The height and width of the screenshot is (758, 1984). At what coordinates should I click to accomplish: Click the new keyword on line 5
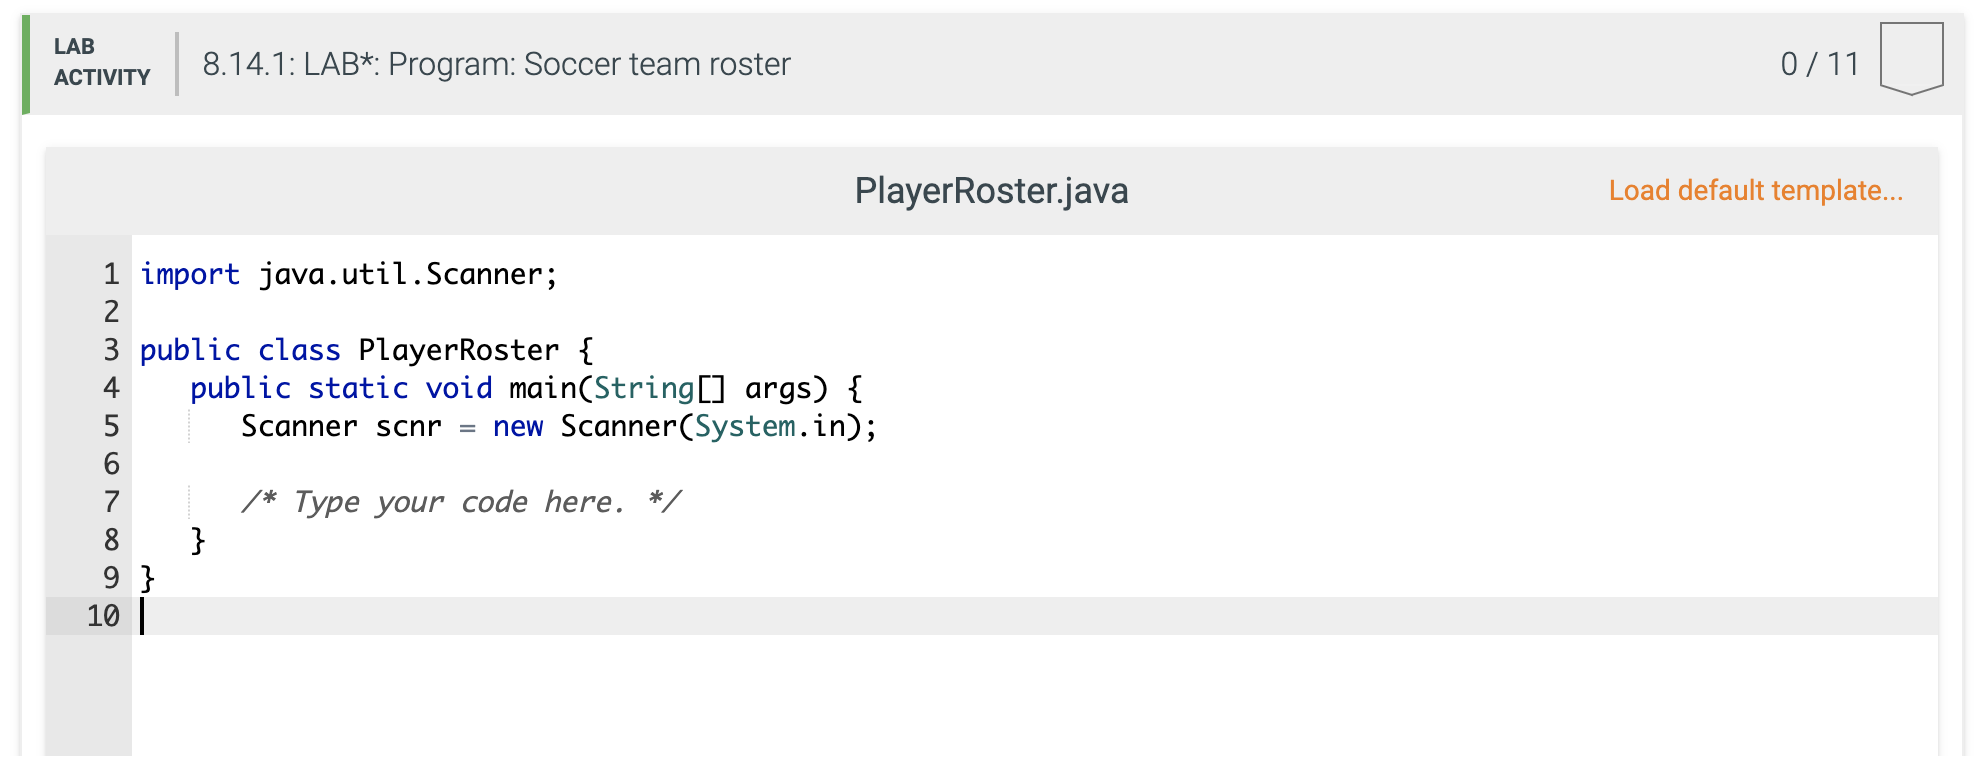click(x=516, y=426)
